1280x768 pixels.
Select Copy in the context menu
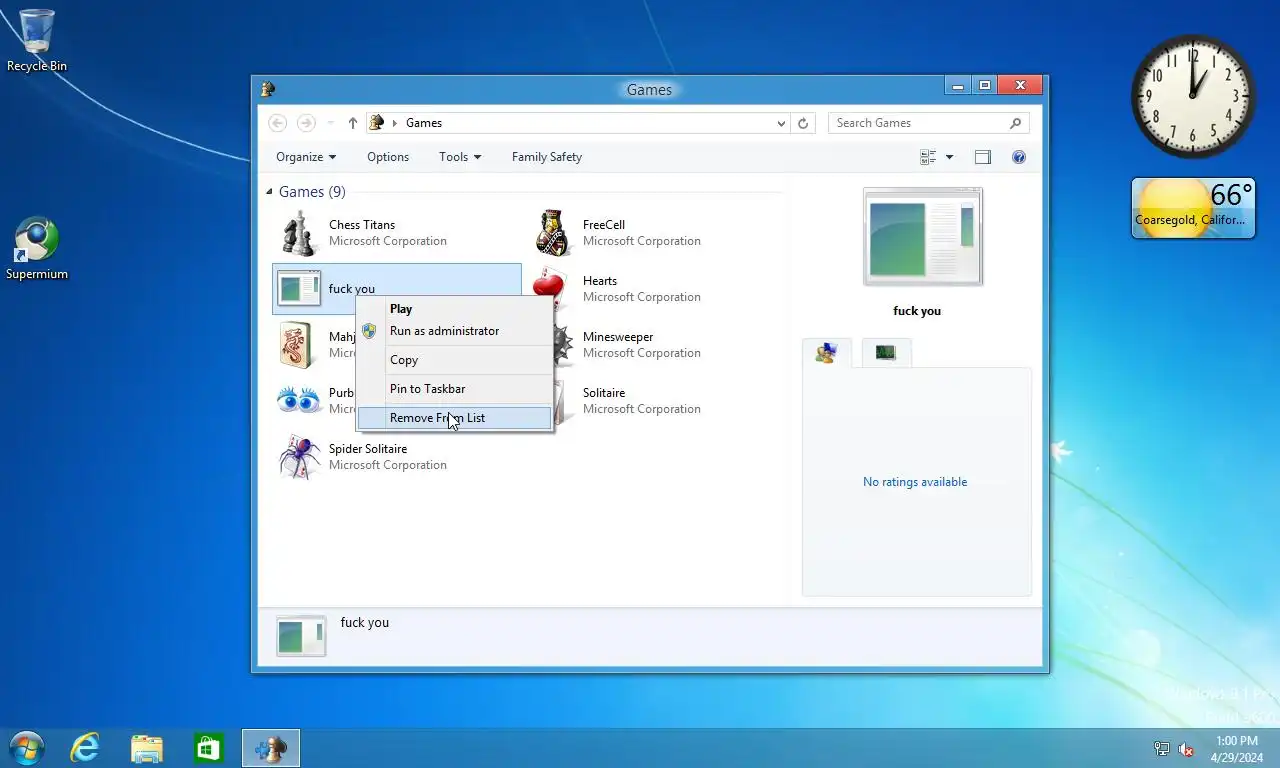pos(455,360)
